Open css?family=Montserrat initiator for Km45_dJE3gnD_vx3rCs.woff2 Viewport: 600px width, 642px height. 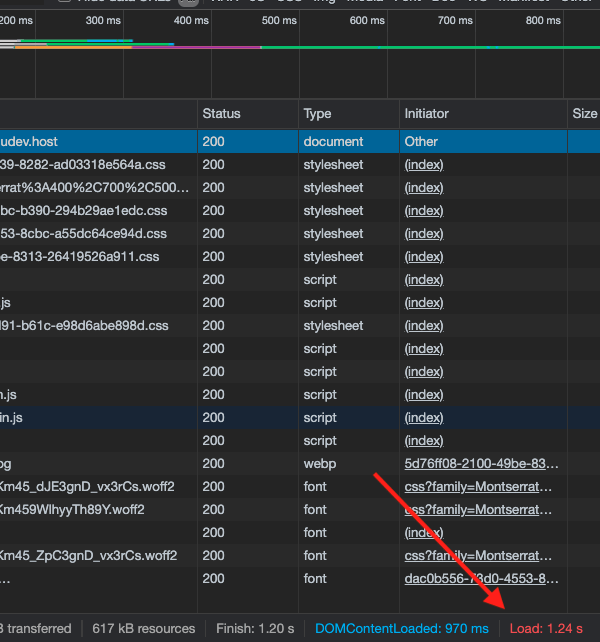click(478, 486)
